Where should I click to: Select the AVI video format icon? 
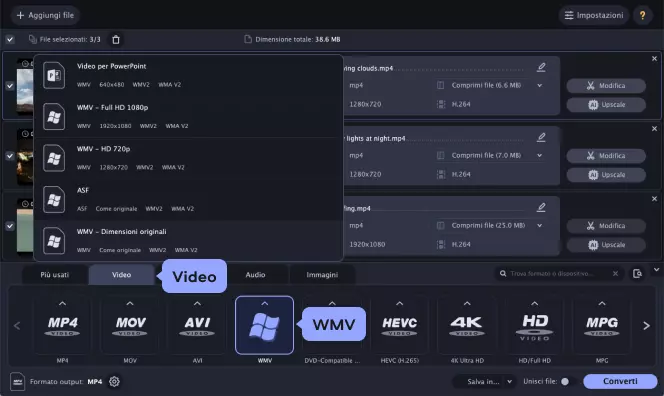click(x=197, y=326)
